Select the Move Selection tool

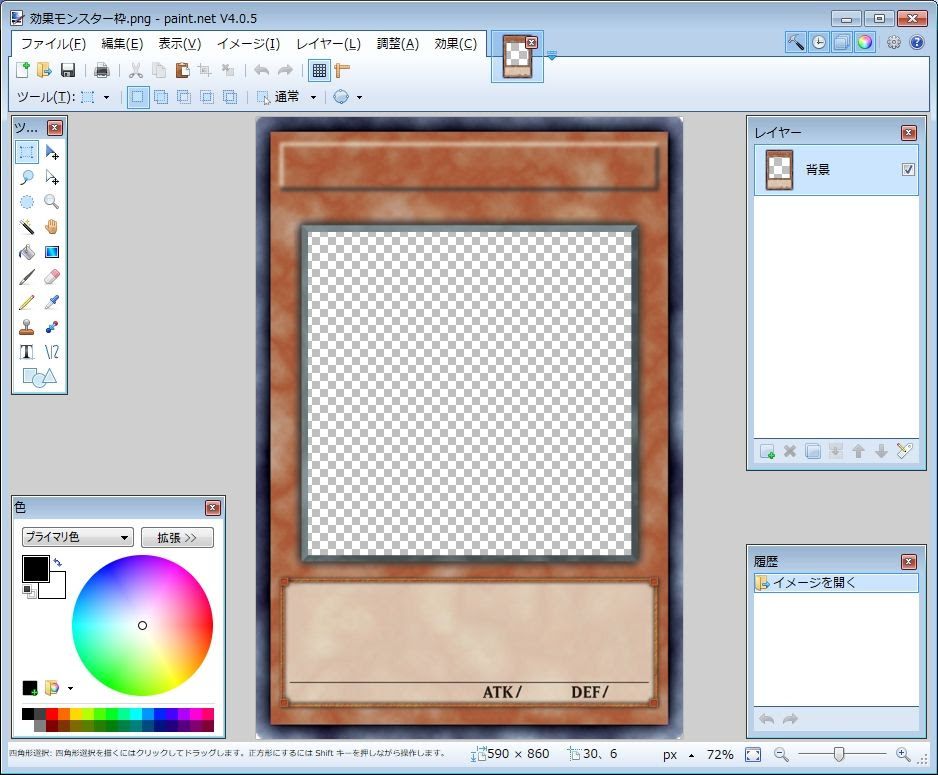click(52, 177)
